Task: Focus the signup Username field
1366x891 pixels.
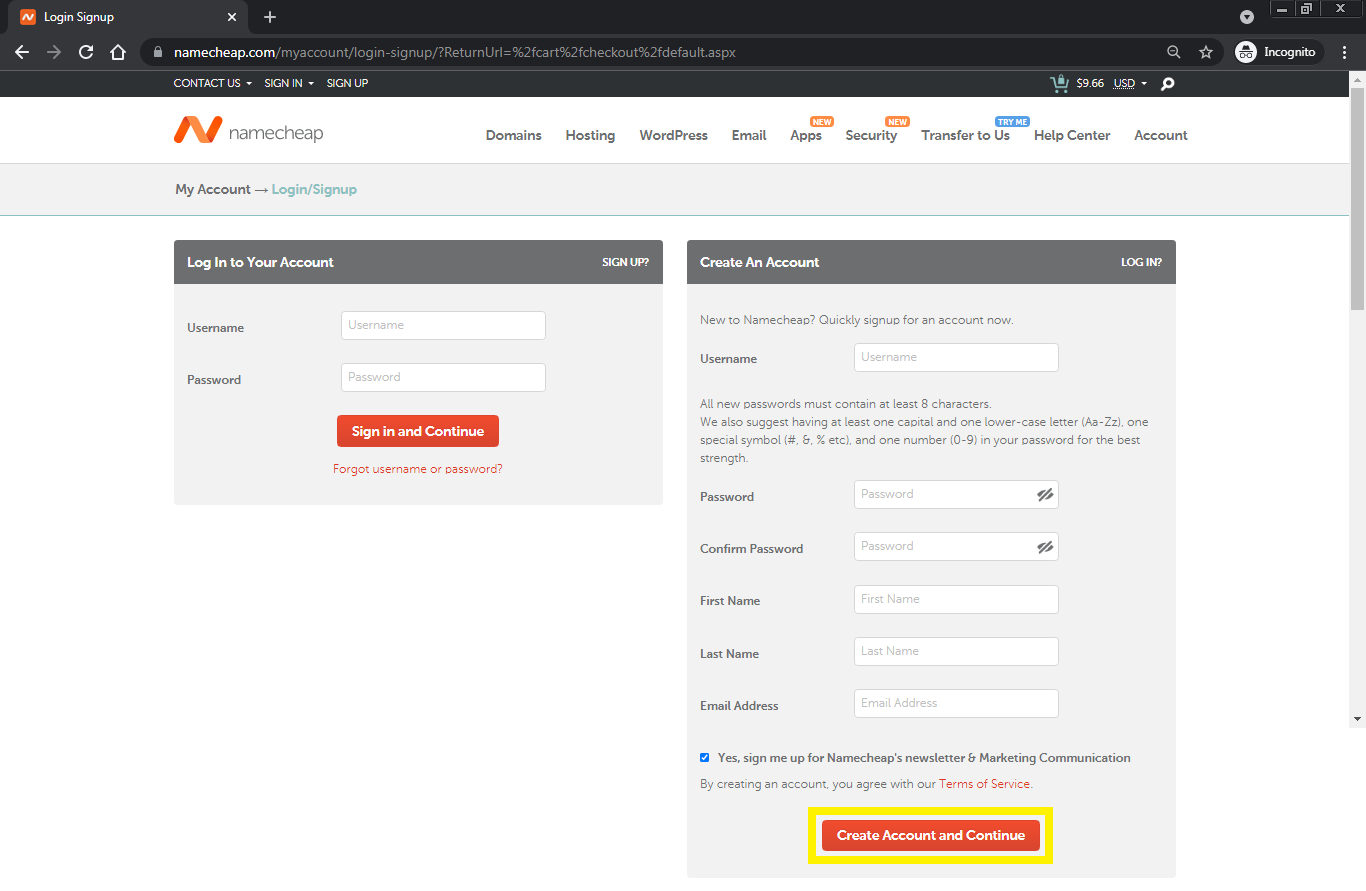Action: (956, 357)
